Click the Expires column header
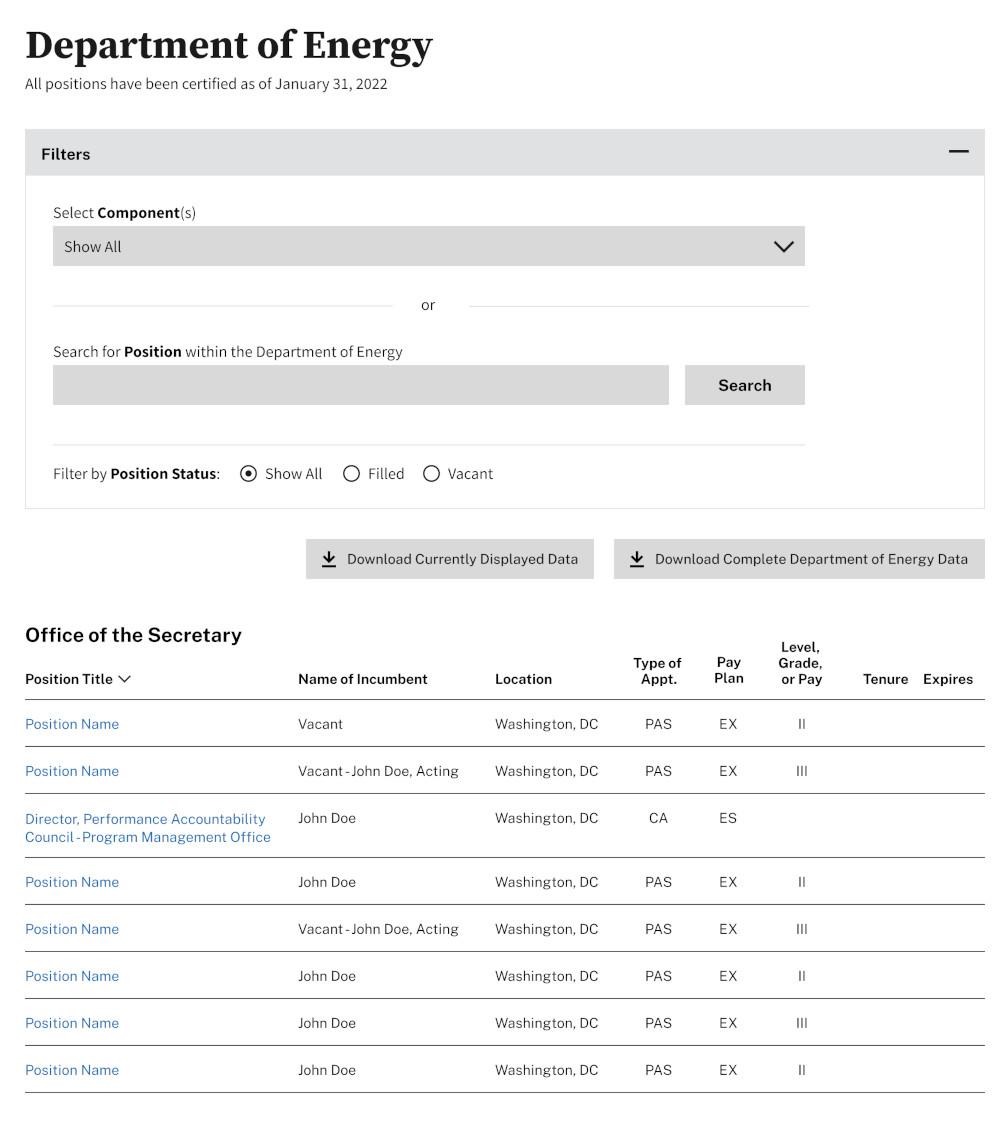1008x1131 pixels. (947, 679)
